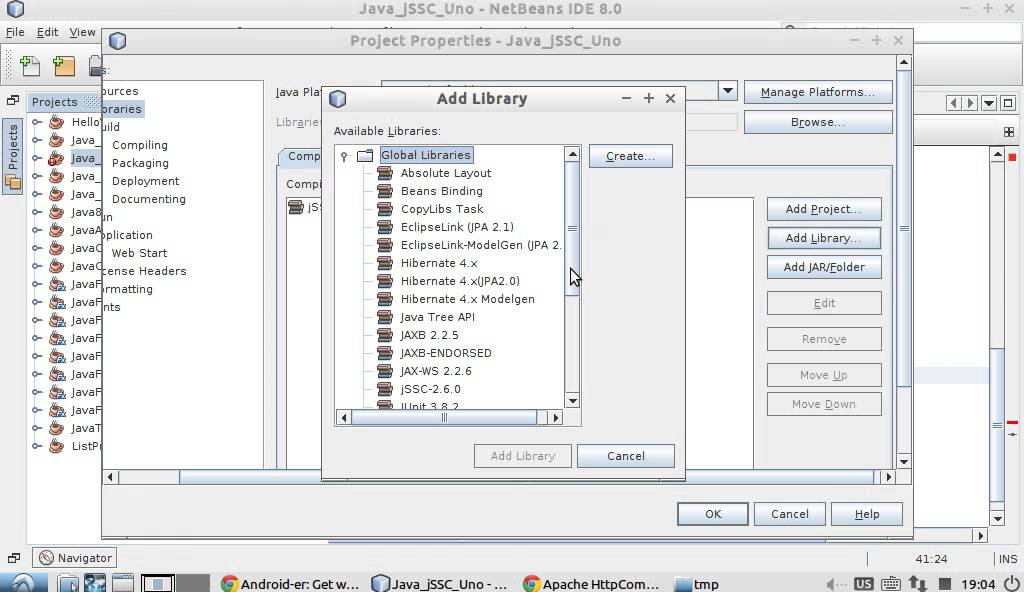Click the network icon in system tray
Screen dimensions: 1024x592
pyautogui.click(x=918, y=584)
